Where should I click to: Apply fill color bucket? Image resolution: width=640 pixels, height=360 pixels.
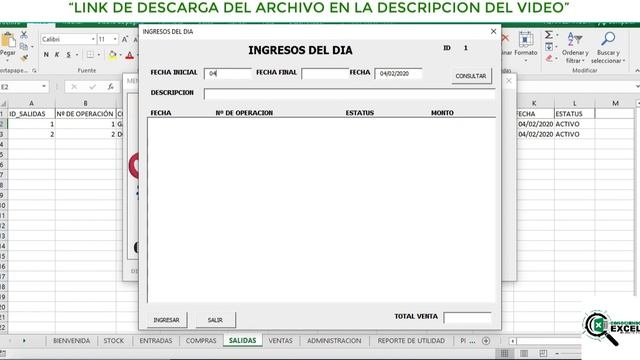(x=112, y=55)
